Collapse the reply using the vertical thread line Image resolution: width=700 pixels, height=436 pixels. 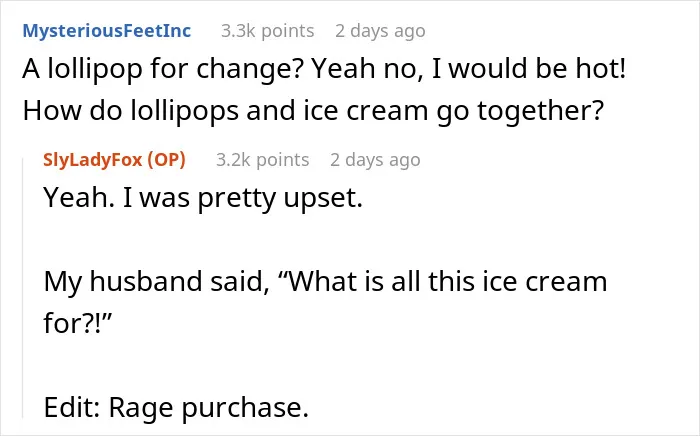click(23, 288)
